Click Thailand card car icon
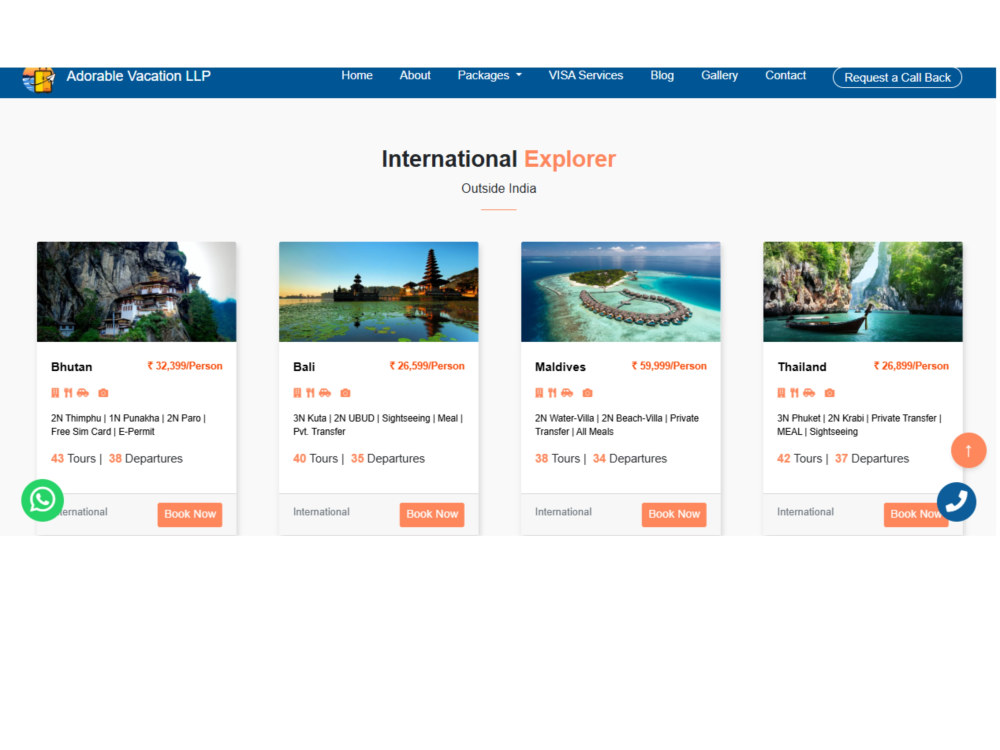This screenshot has height=750, width=1000. pyautogui.click(x=809, y=393)
